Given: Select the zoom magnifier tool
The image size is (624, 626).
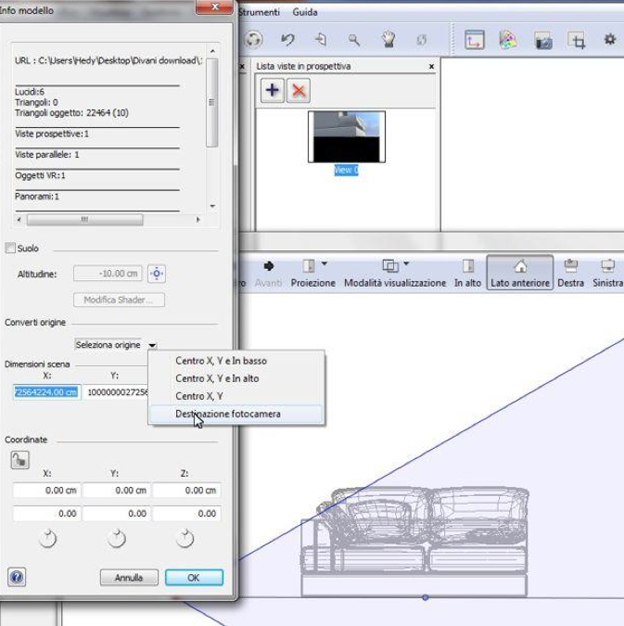Looking at the screenshot, I should coord(354,40).
